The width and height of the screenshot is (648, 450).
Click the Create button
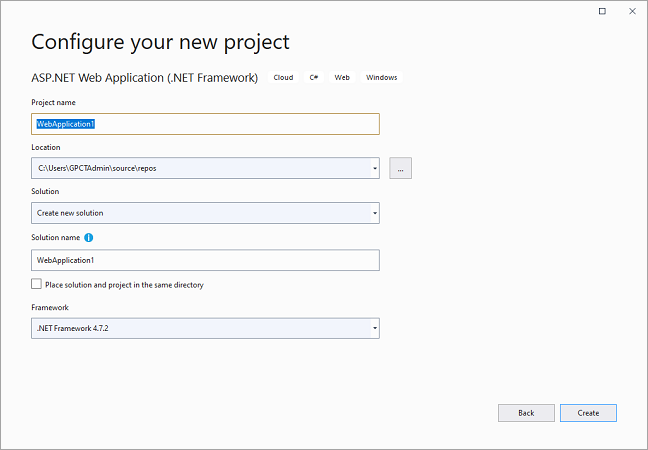(x=588, y=412)
